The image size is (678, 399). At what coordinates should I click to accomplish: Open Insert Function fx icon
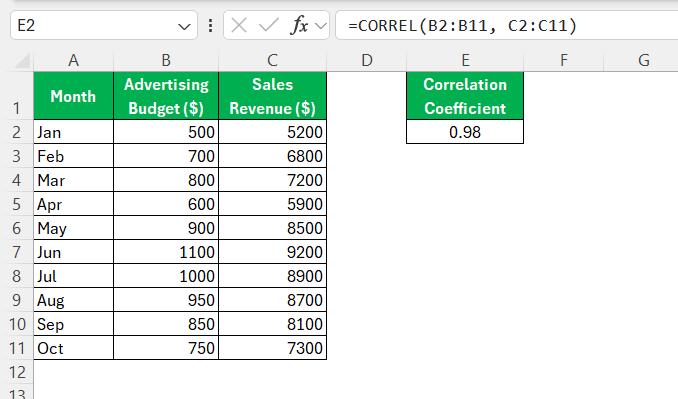click(x=299, y=26)
